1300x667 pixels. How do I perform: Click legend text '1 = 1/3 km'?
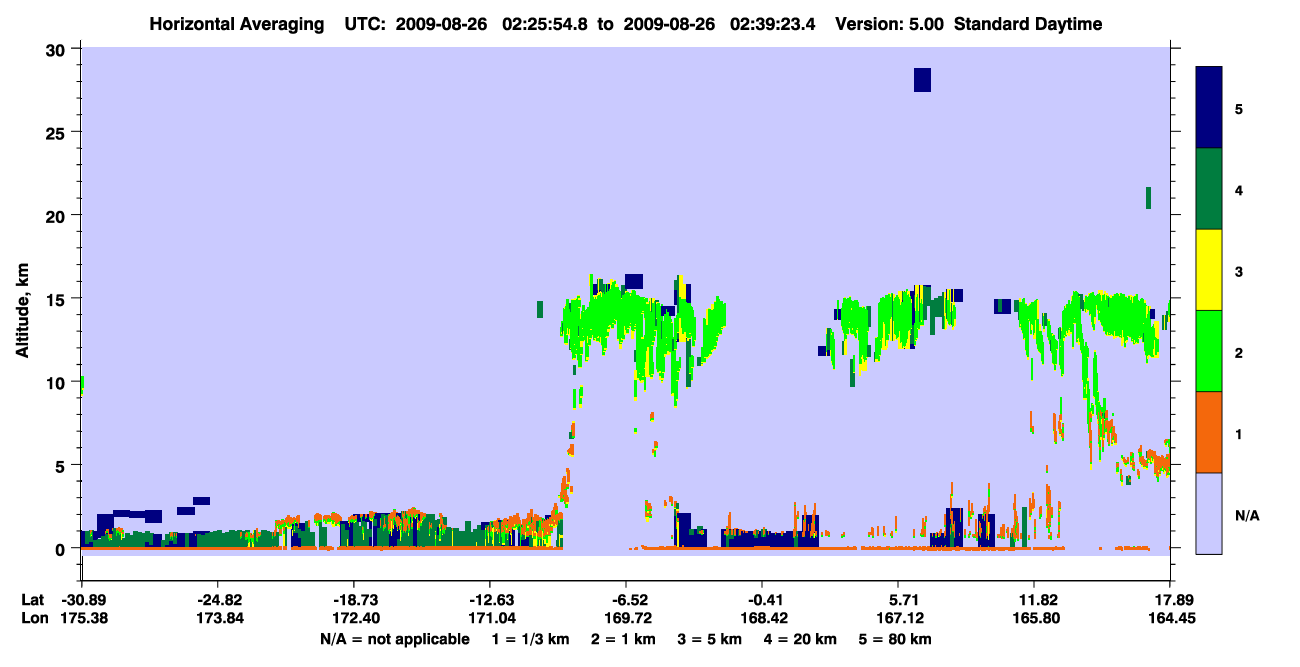(x=531, y=638)
